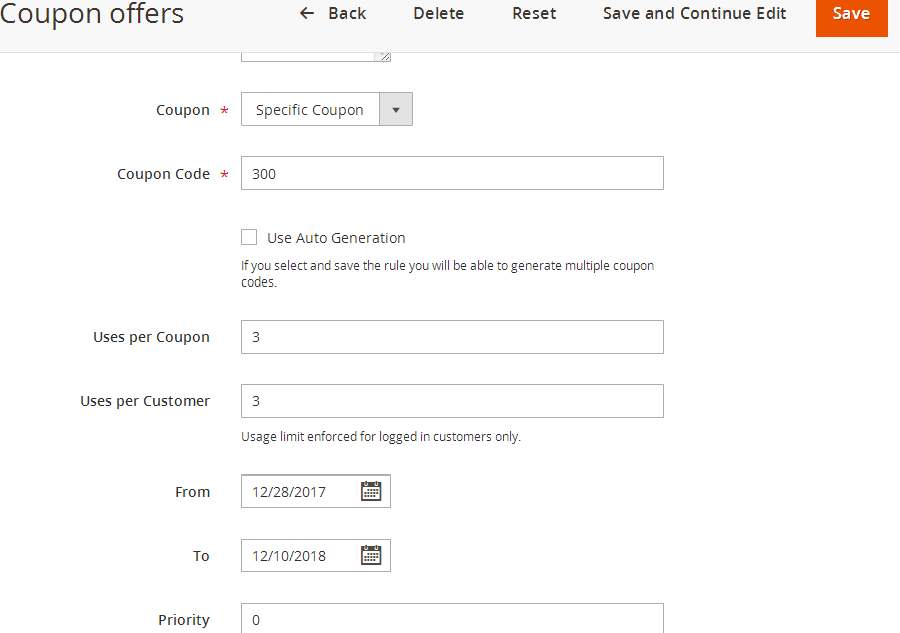Focus the Priority input field
Viewport: 900px width, 633px height.
(x=450, y=619)
